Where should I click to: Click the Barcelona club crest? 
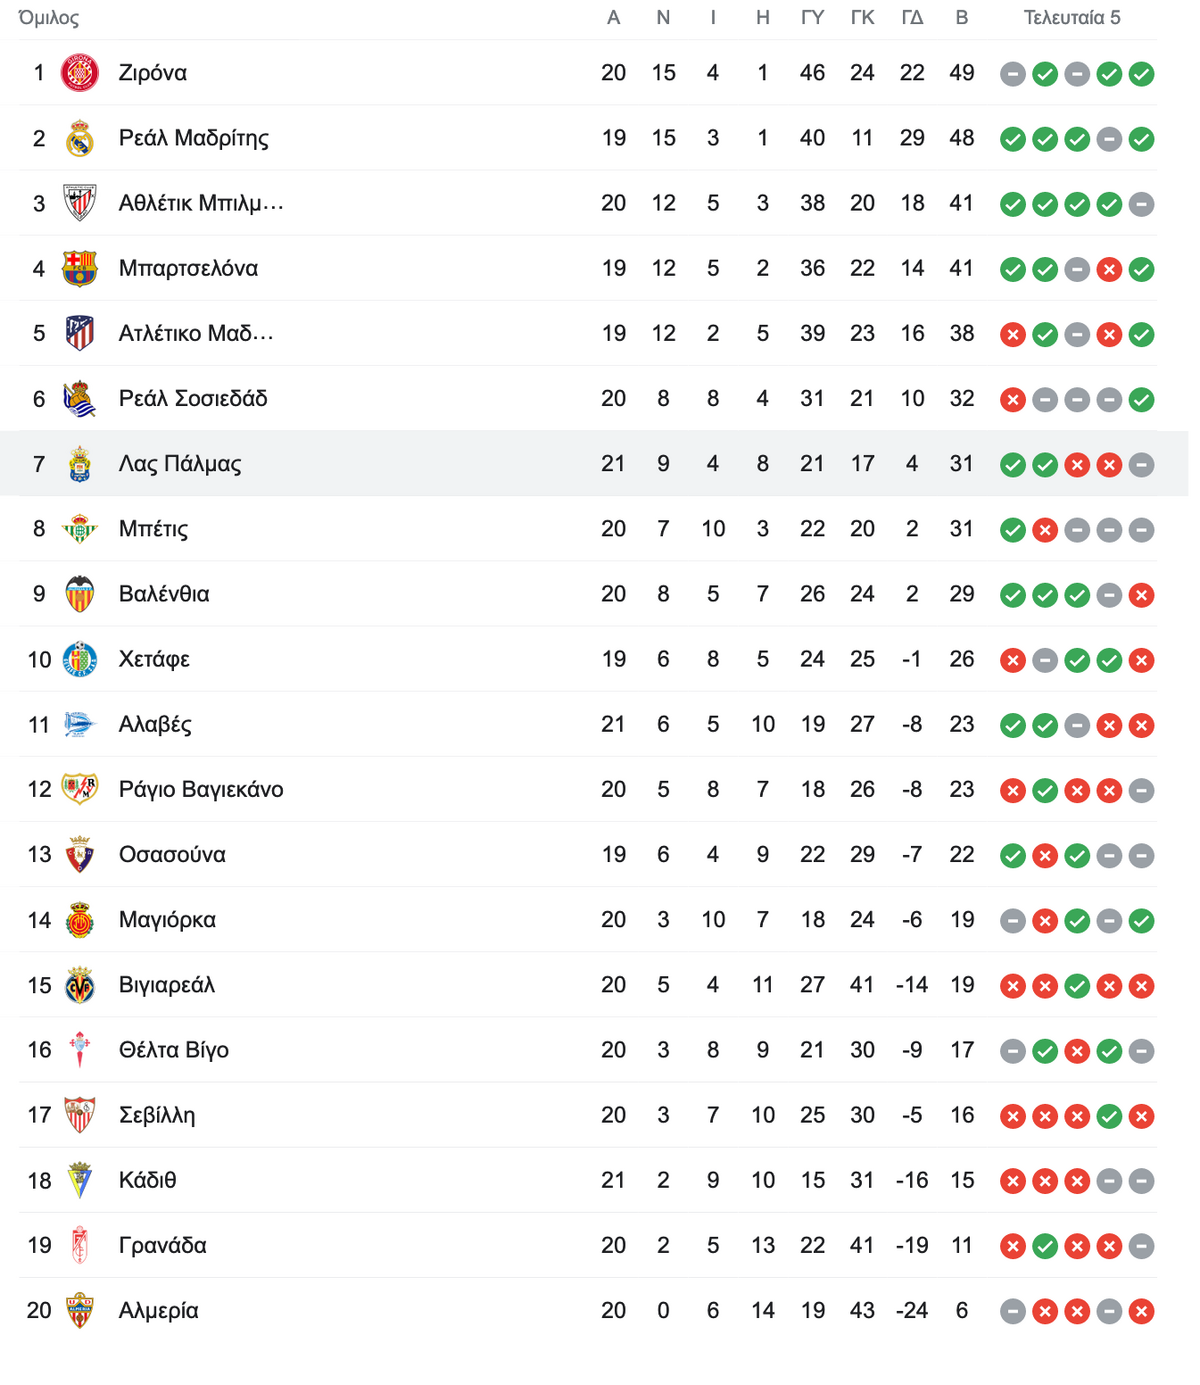(x=80, y=268)
